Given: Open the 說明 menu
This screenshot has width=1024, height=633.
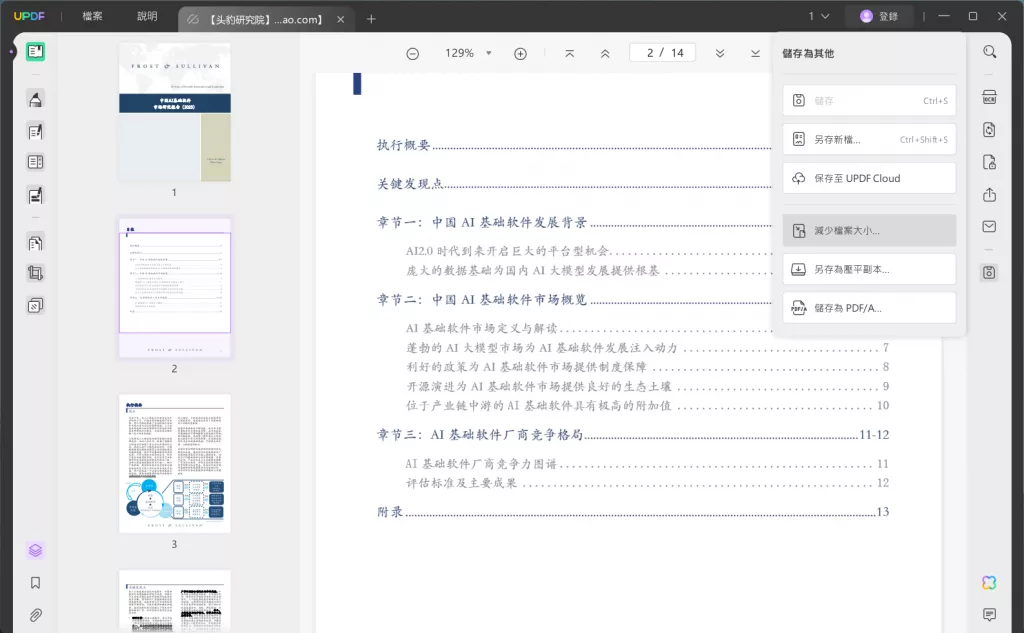Looking at the screenshot, I should 147,16.
